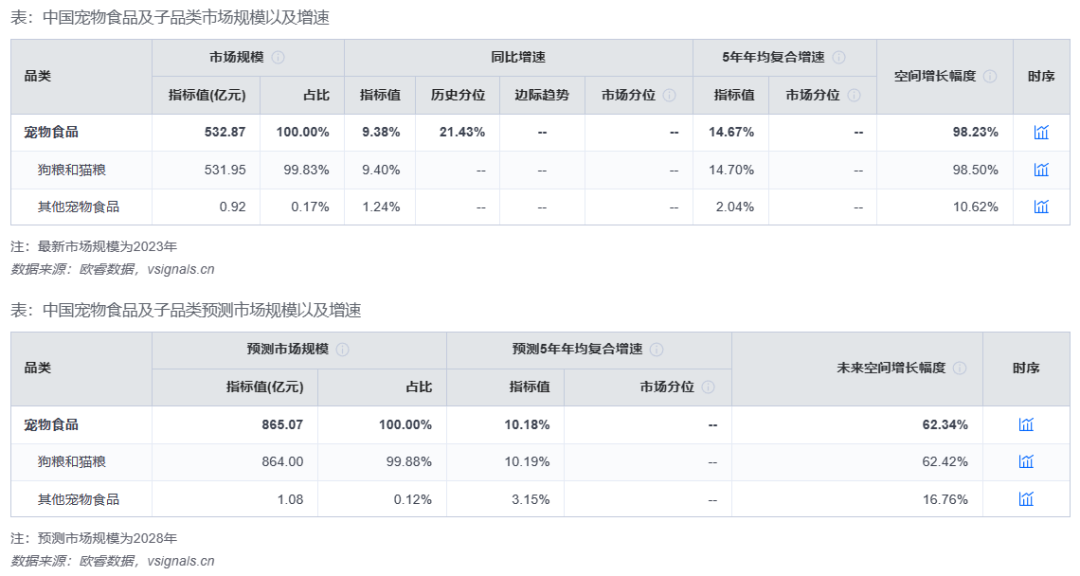Click the 历史分位 column header

pyautogui.click(x=458, y=95)
